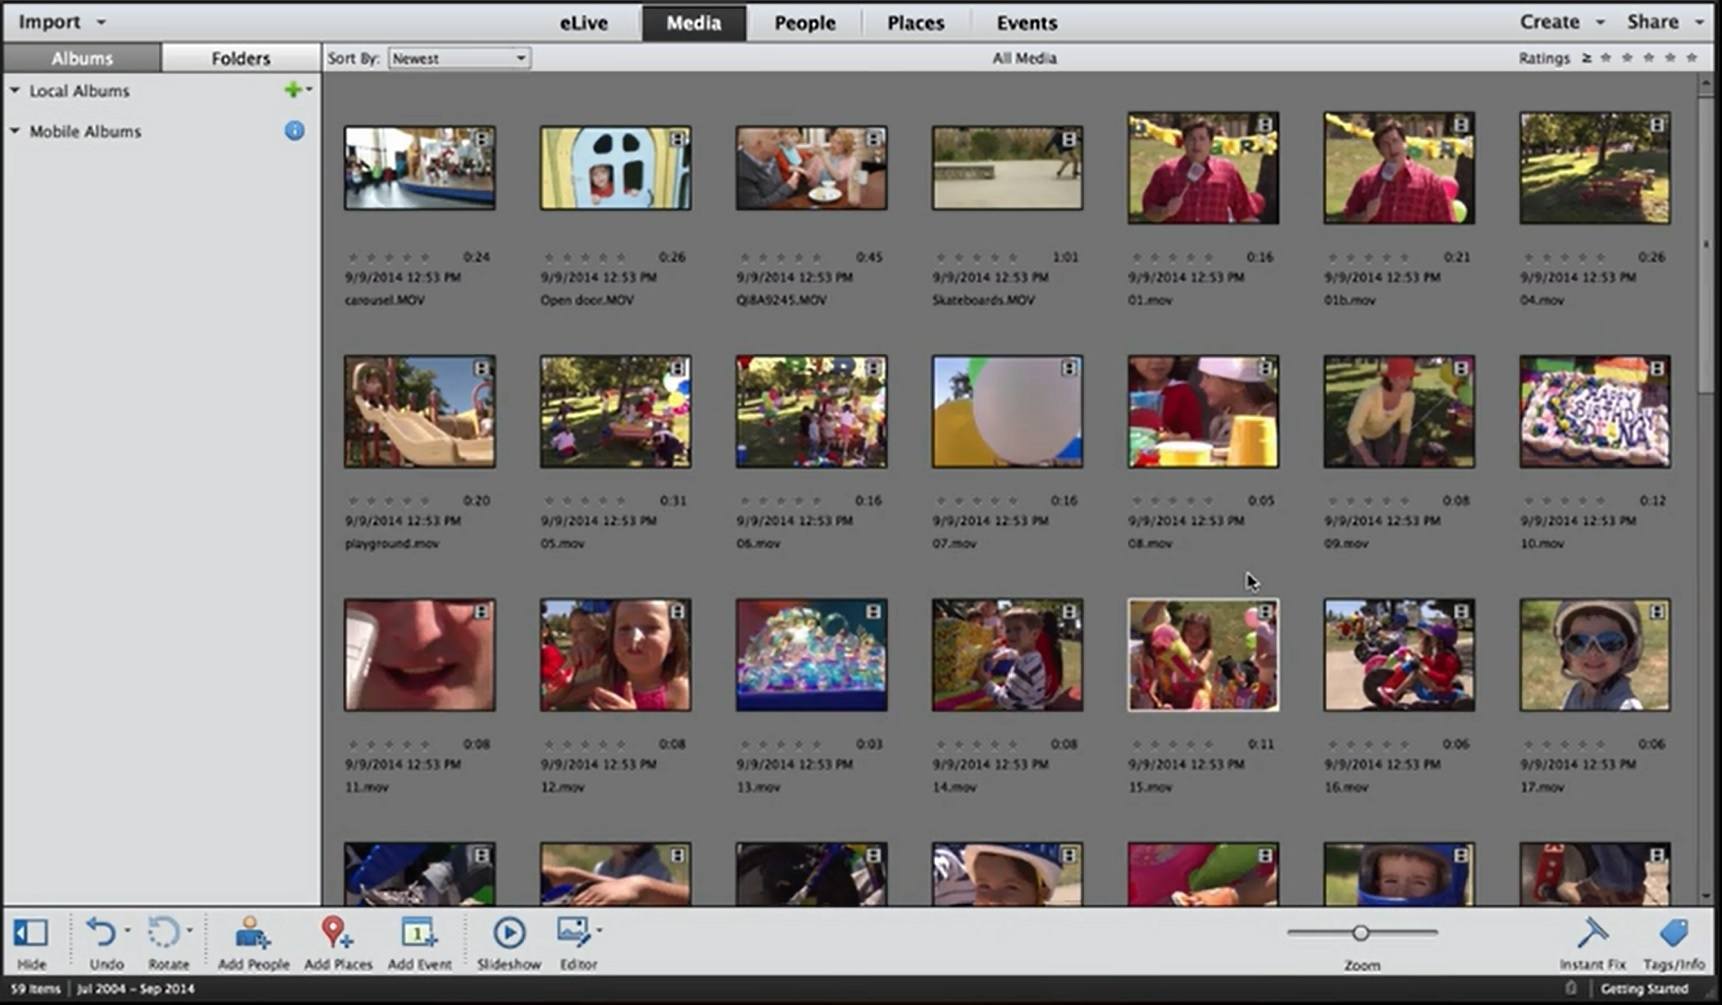This screenshot has width=1722, height=1005.
Task: Switch to the Events tab
Action: 1027,23
